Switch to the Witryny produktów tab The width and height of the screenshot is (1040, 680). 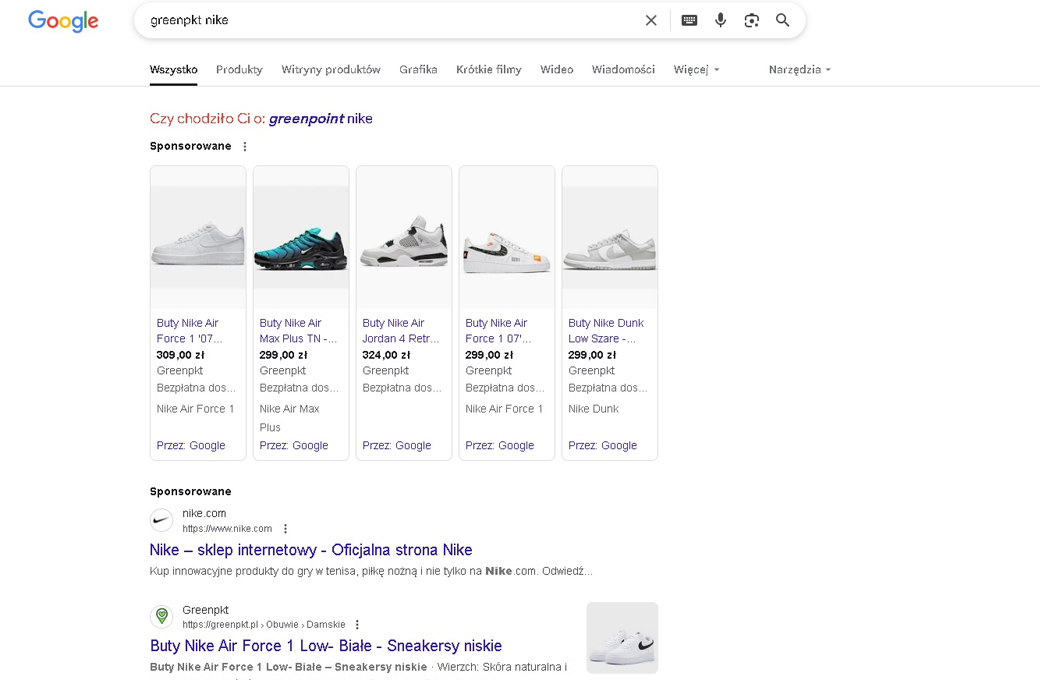331,70
